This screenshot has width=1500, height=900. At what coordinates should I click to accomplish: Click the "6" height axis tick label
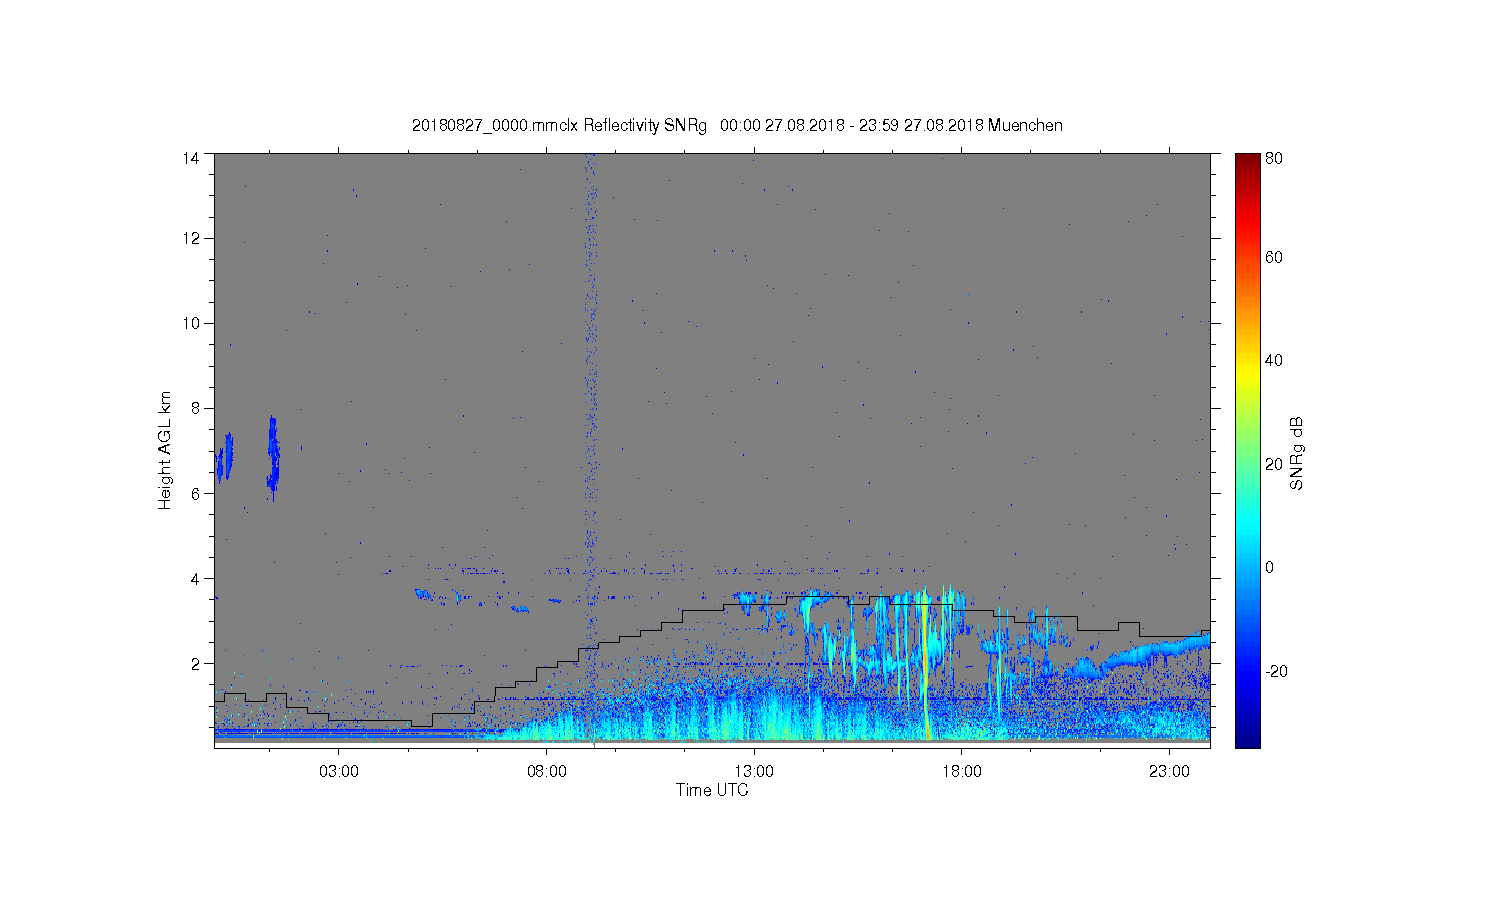coord(195,493)
